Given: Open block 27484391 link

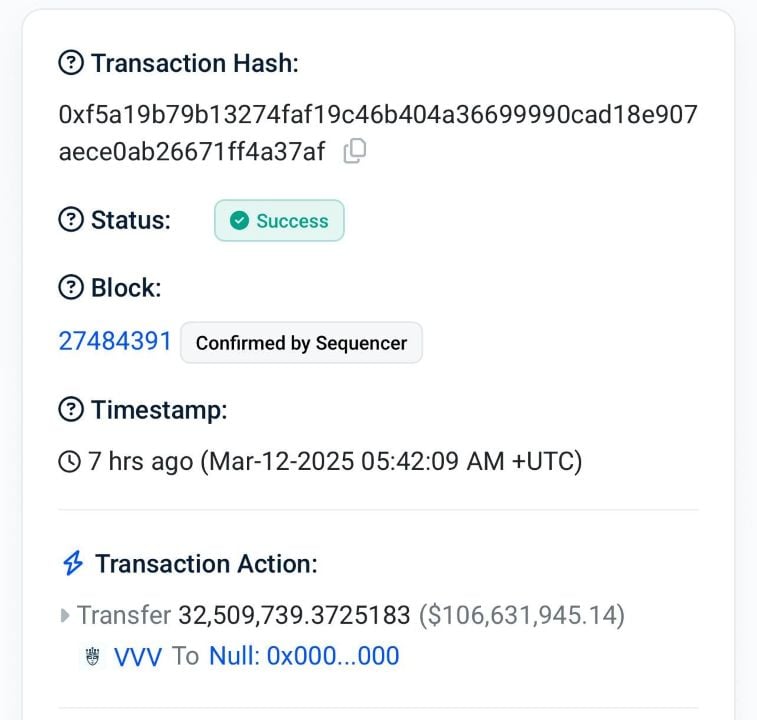Looking at the screenshot, I should click(115, 341).
